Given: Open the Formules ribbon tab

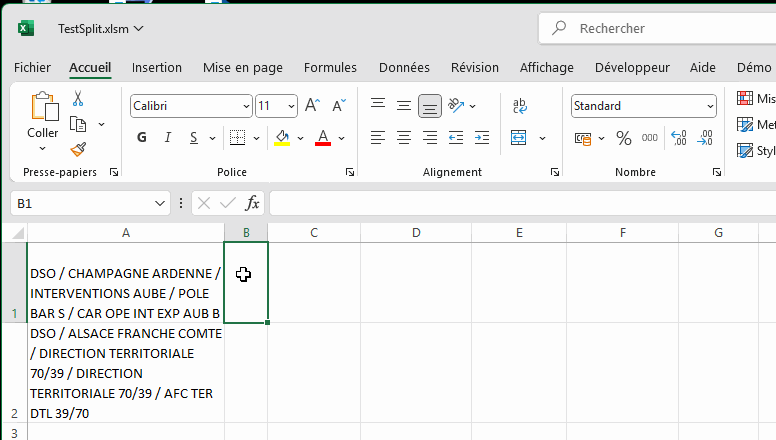Looking at the screenshot, I should click(330, 68).
